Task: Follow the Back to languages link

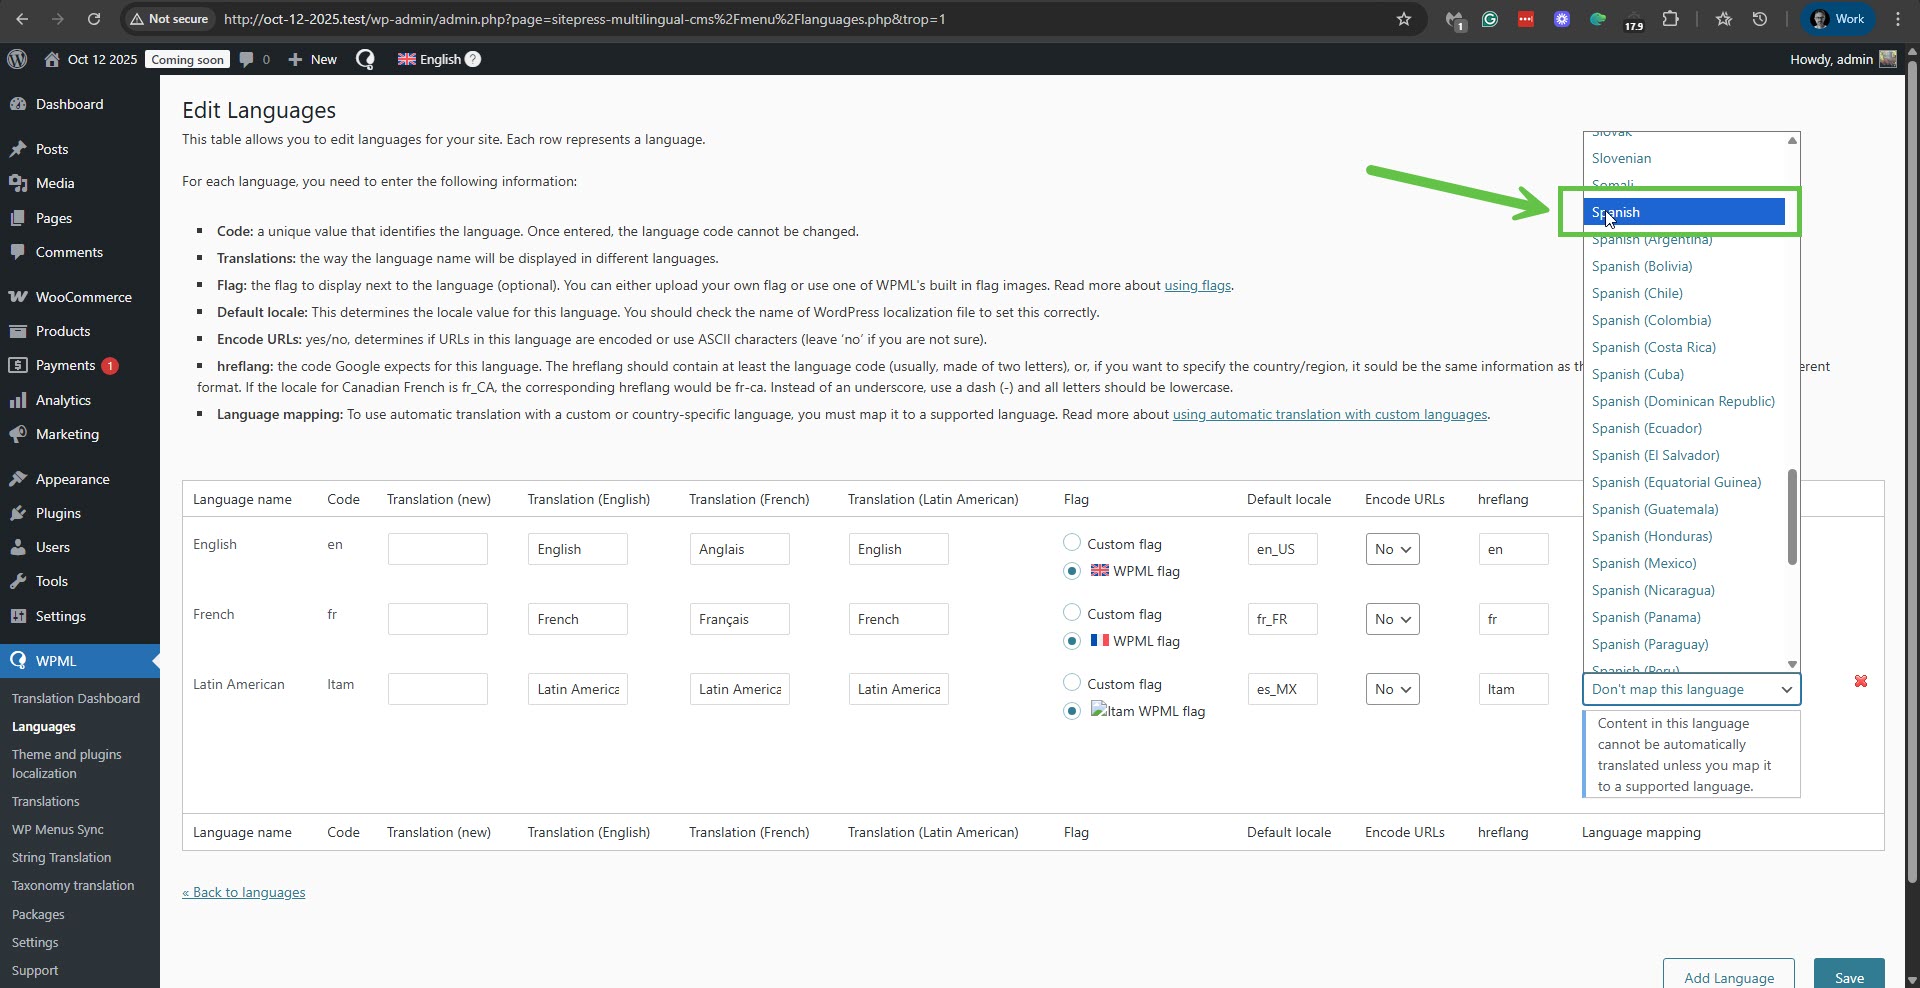Action: [244, 892]
